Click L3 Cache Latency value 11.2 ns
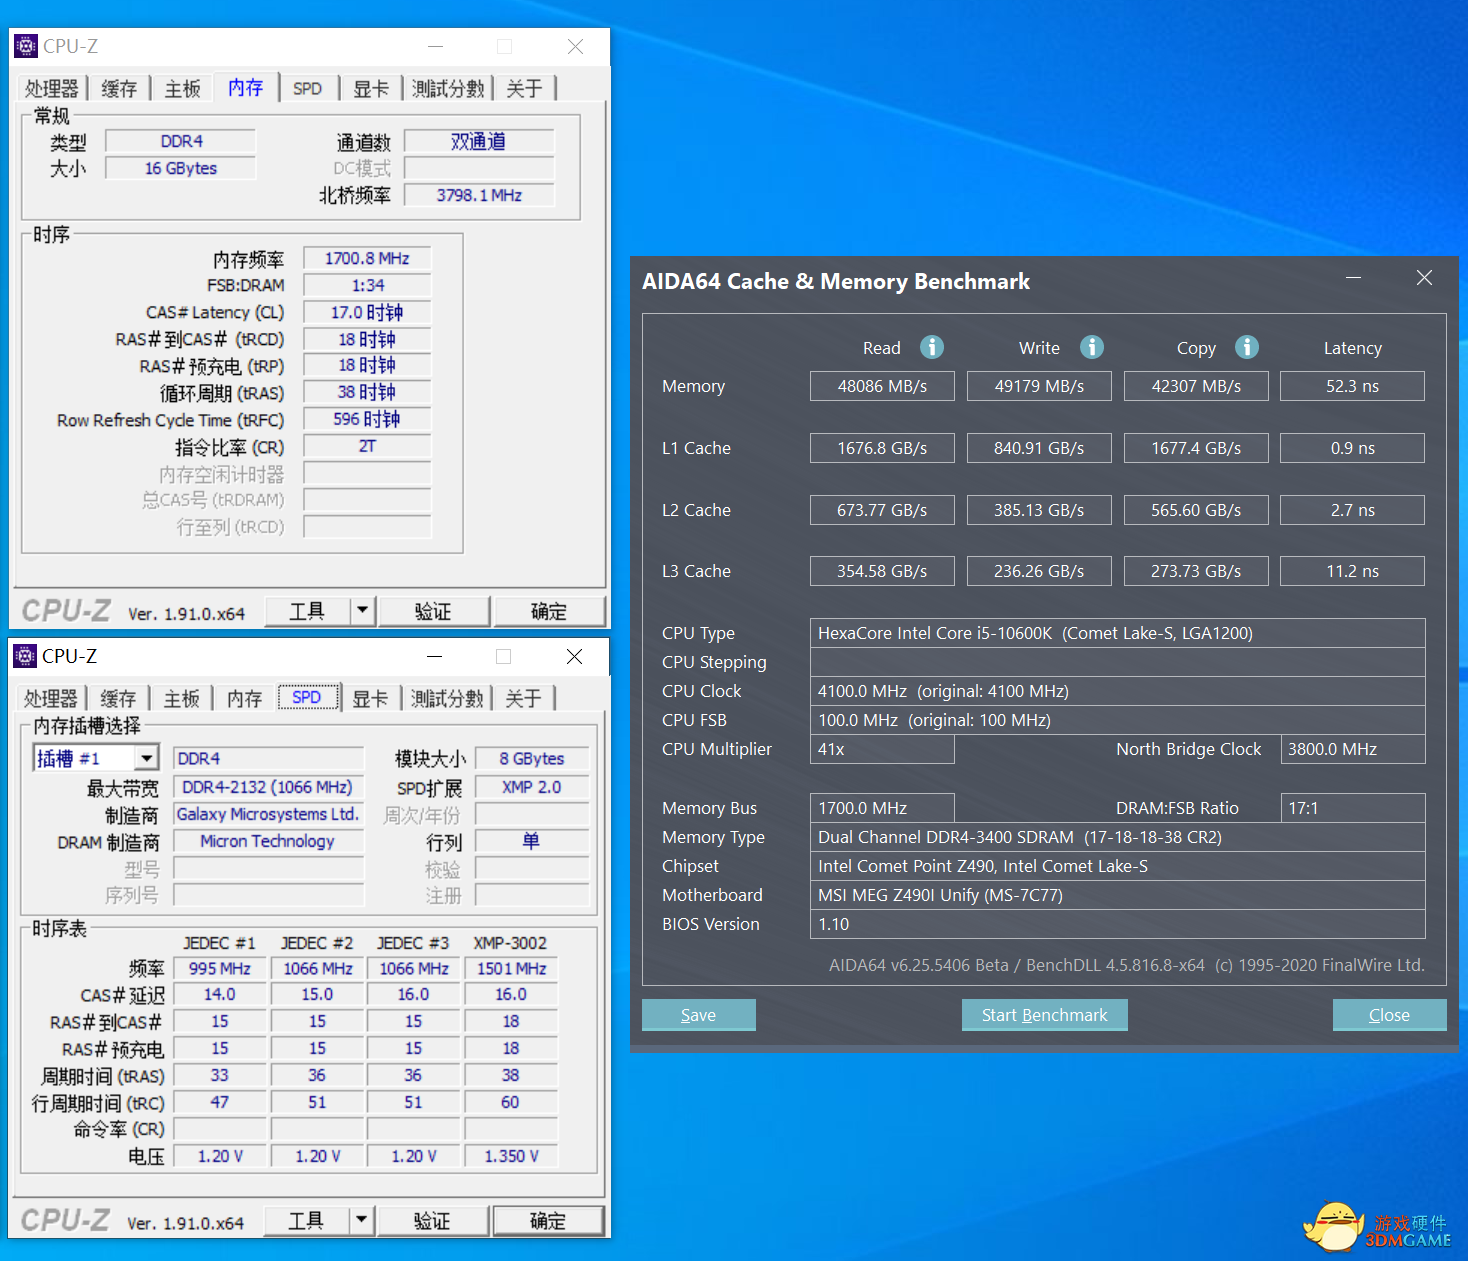The image size is (1468, 1261). point(1353,571)
